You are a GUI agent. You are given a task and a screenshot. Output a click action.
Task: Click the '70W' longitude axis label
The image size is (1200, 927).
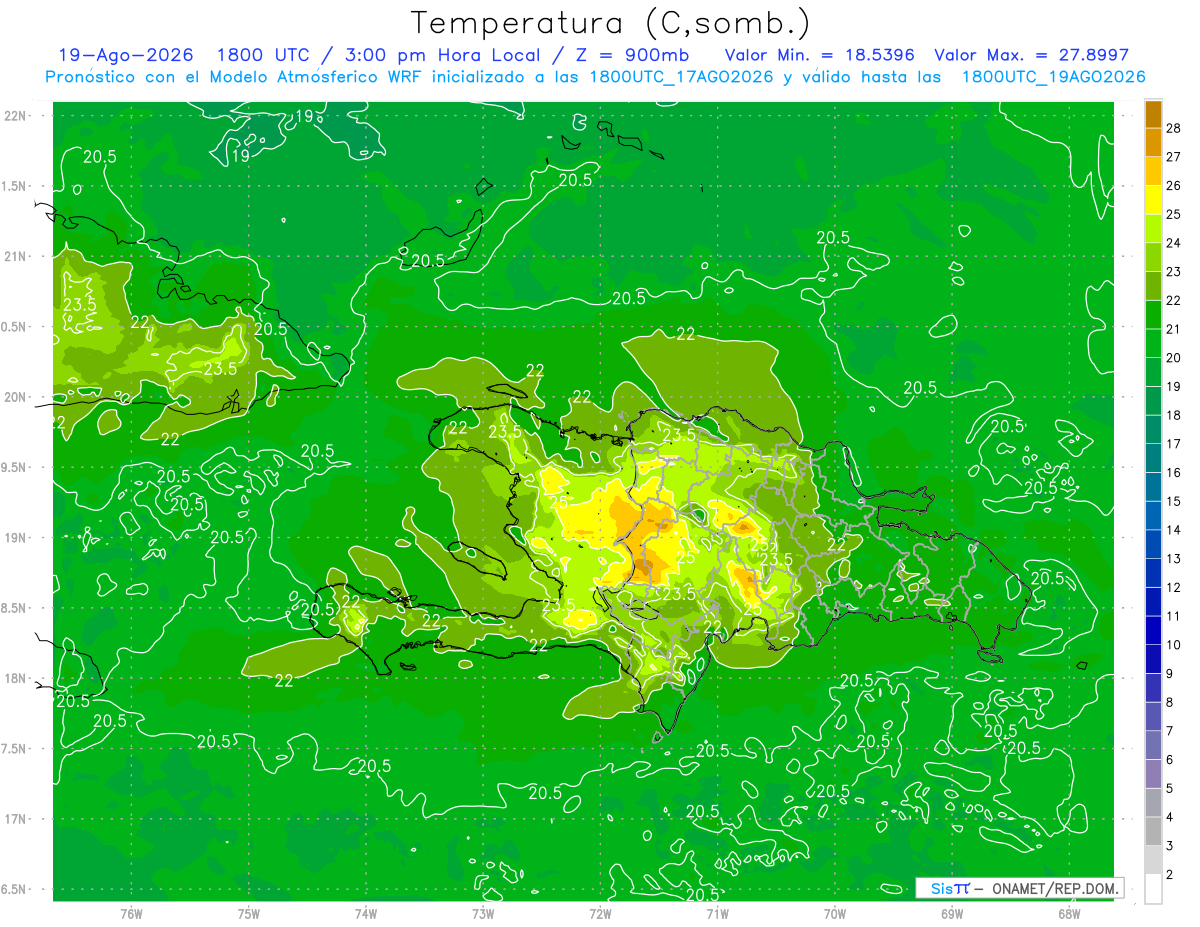[x=834, y=914]
